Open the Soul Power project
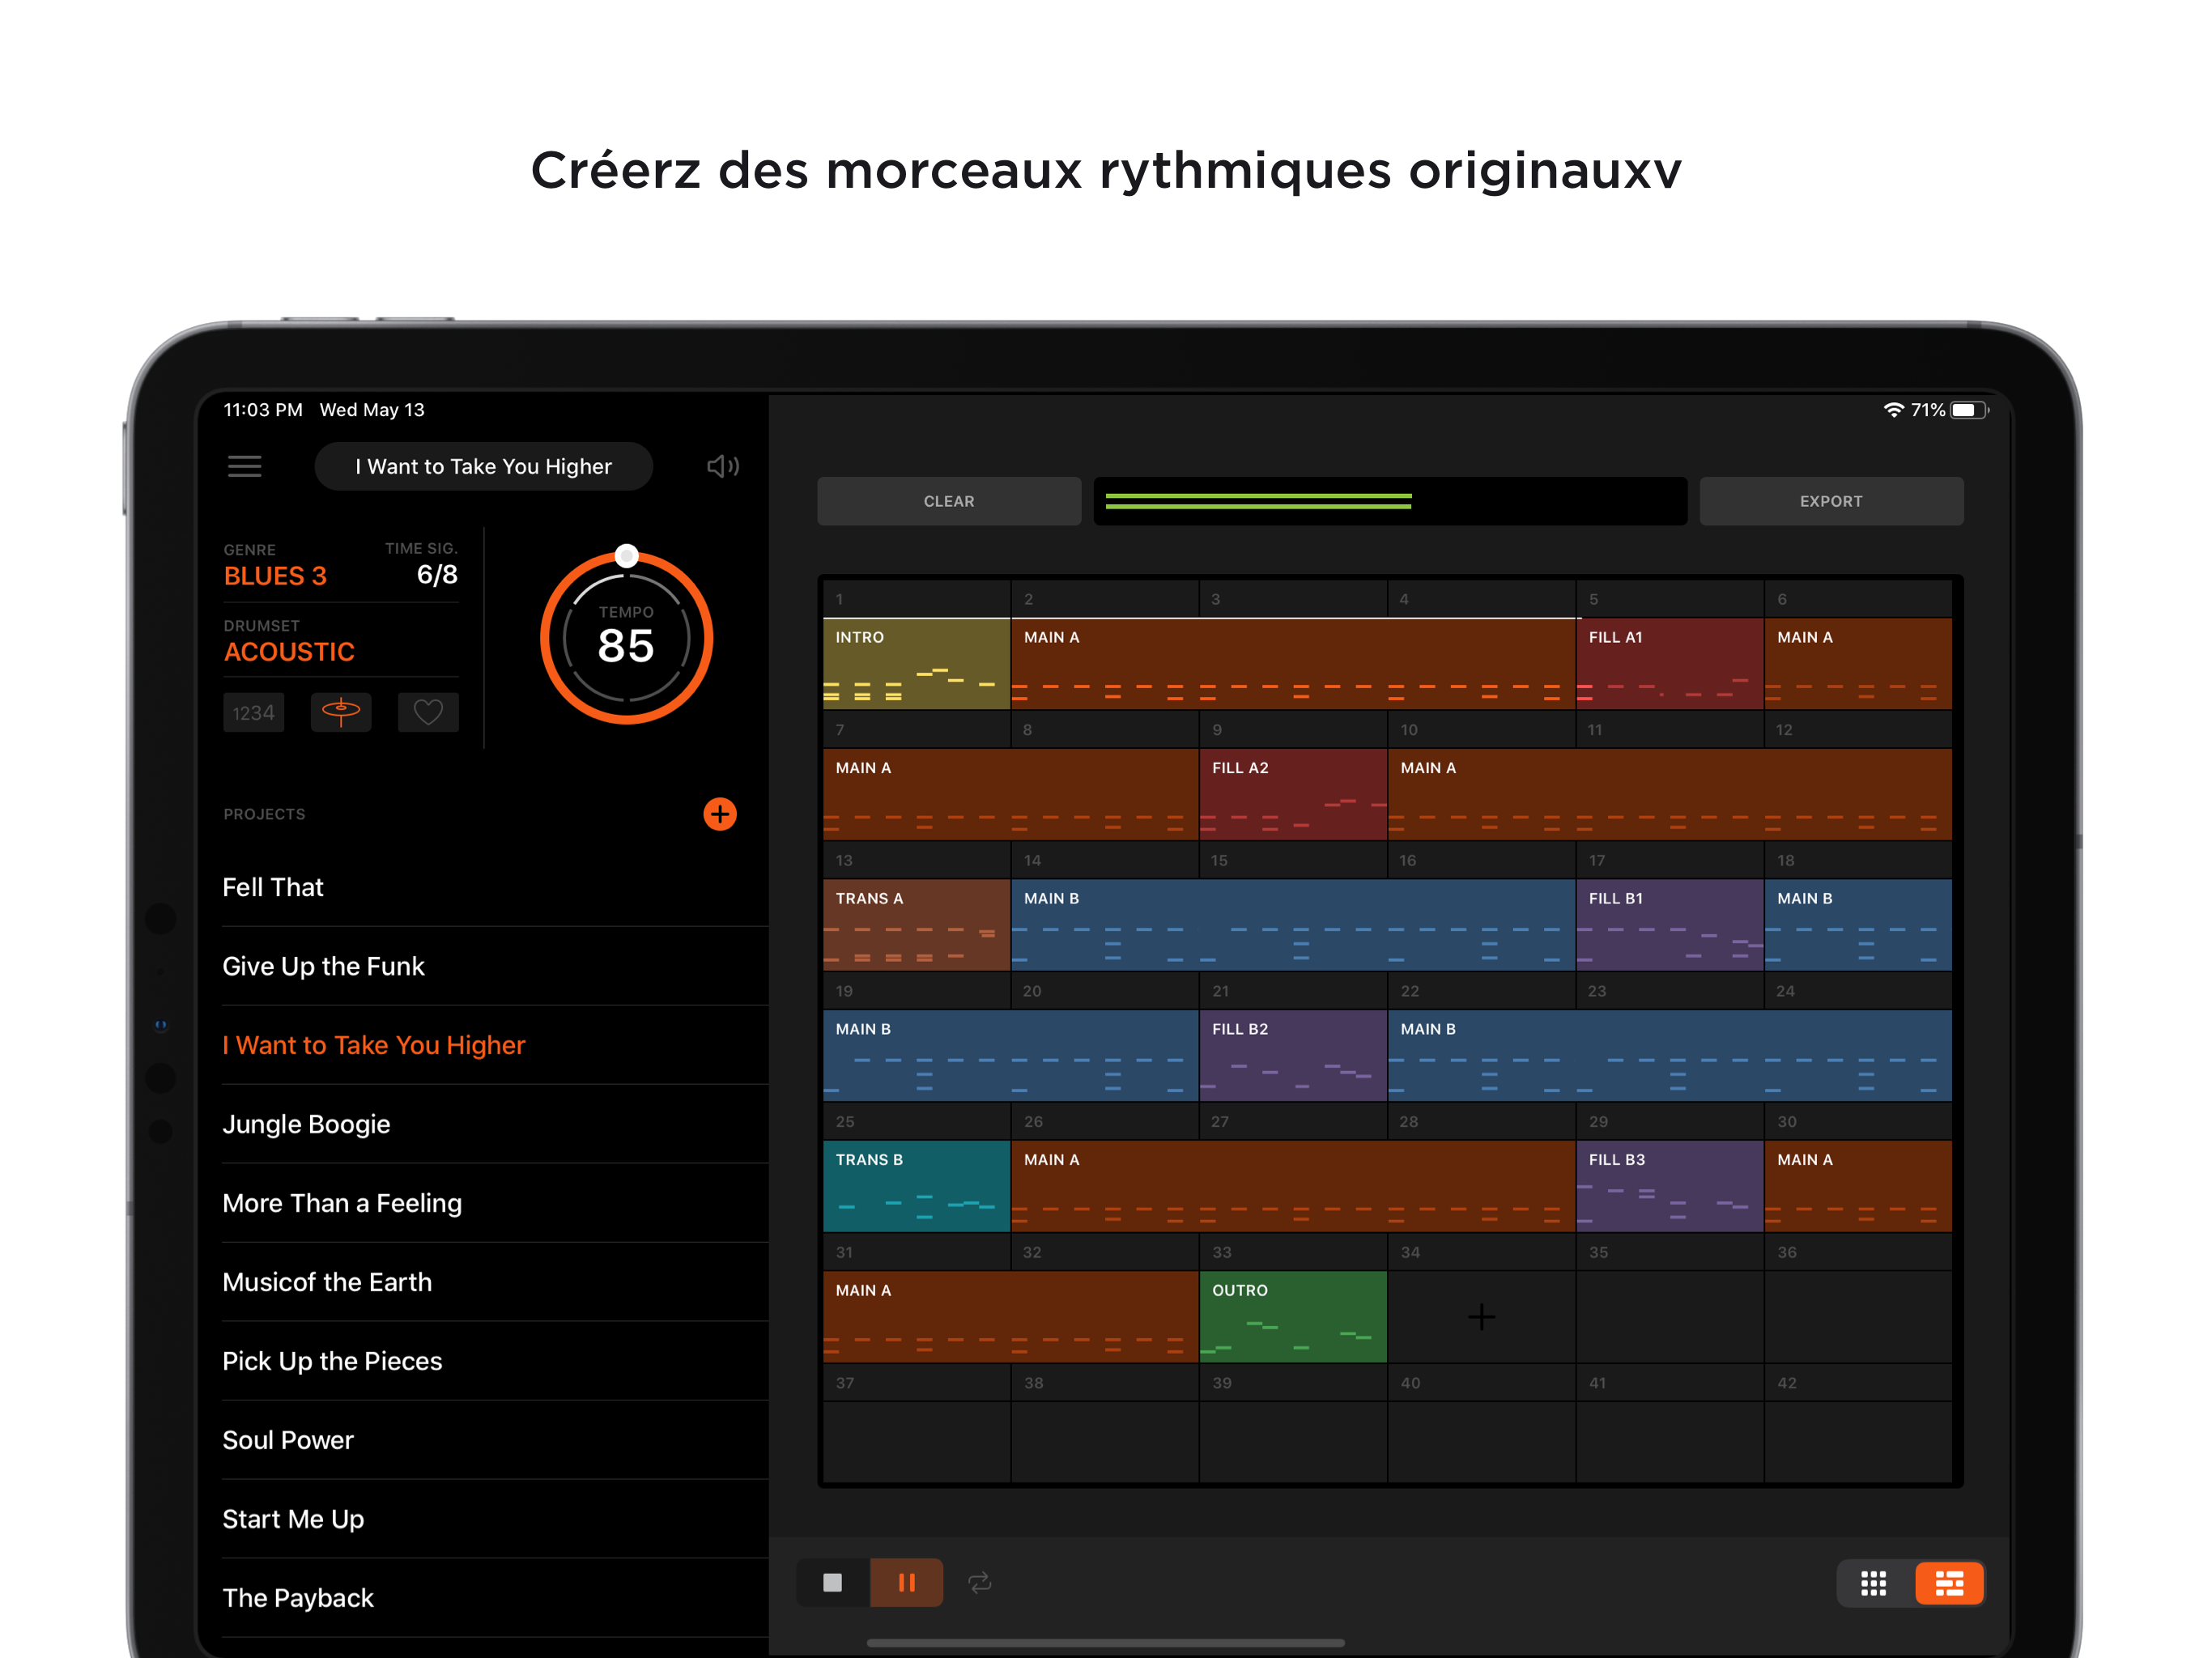The height and width of the screenshot is (1658, 2212). point(288,1440)
